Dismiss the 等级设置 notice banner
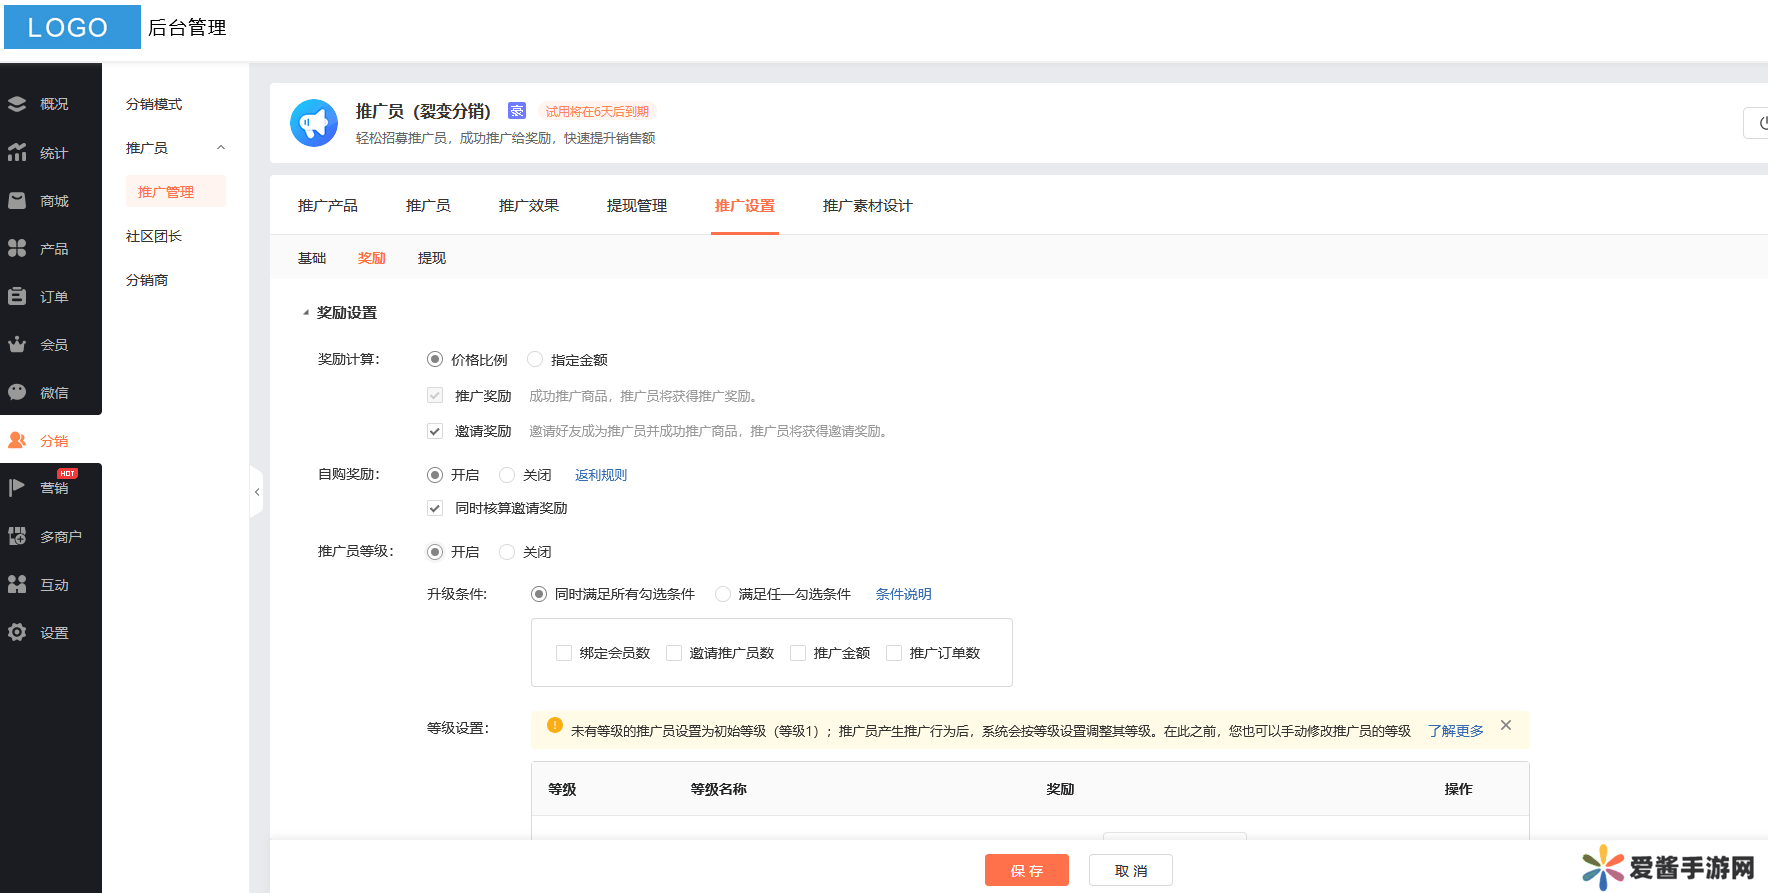The height and width of the screenshot is (893, 1768). (1506, 725)
